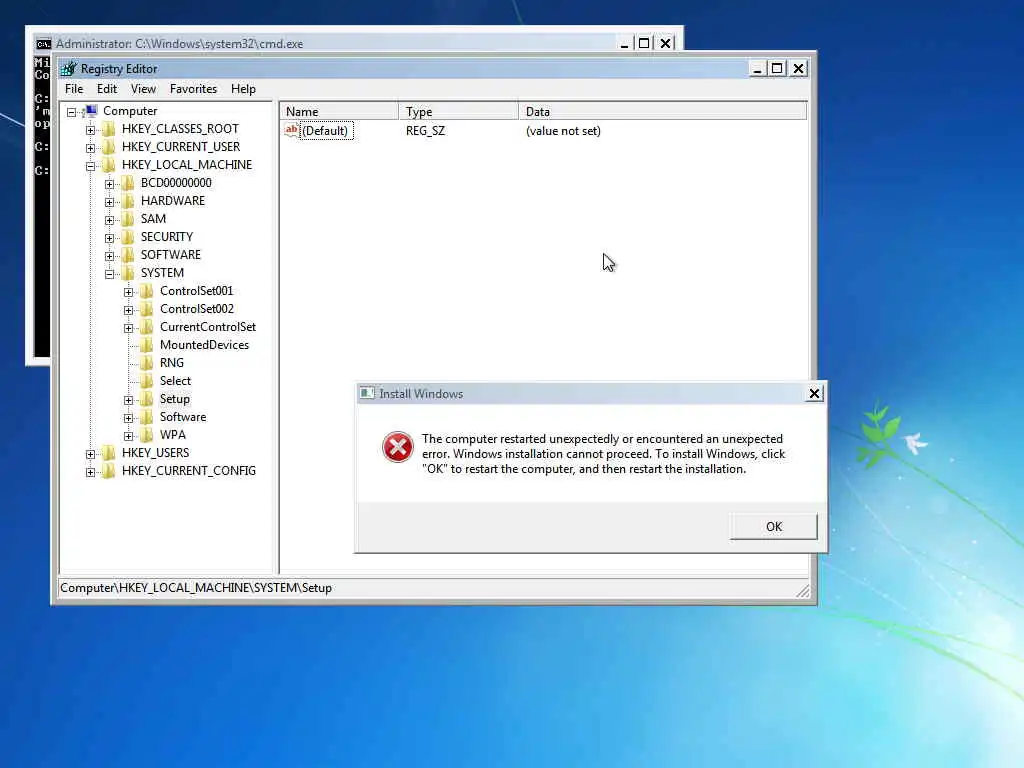Click the MountedDevices folder icon
This screenshot has width=1024, height=768.
tap(146, 345)
